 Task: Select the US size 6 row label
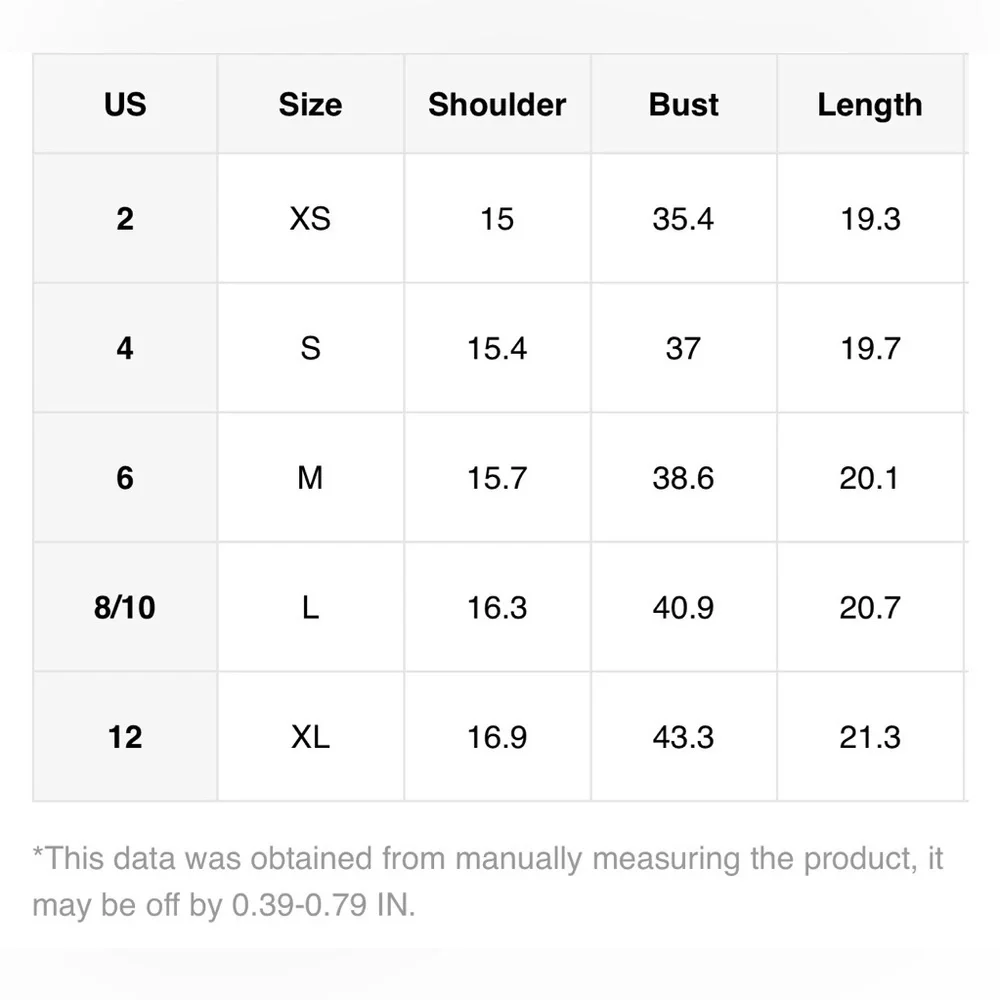pos(125,478)
